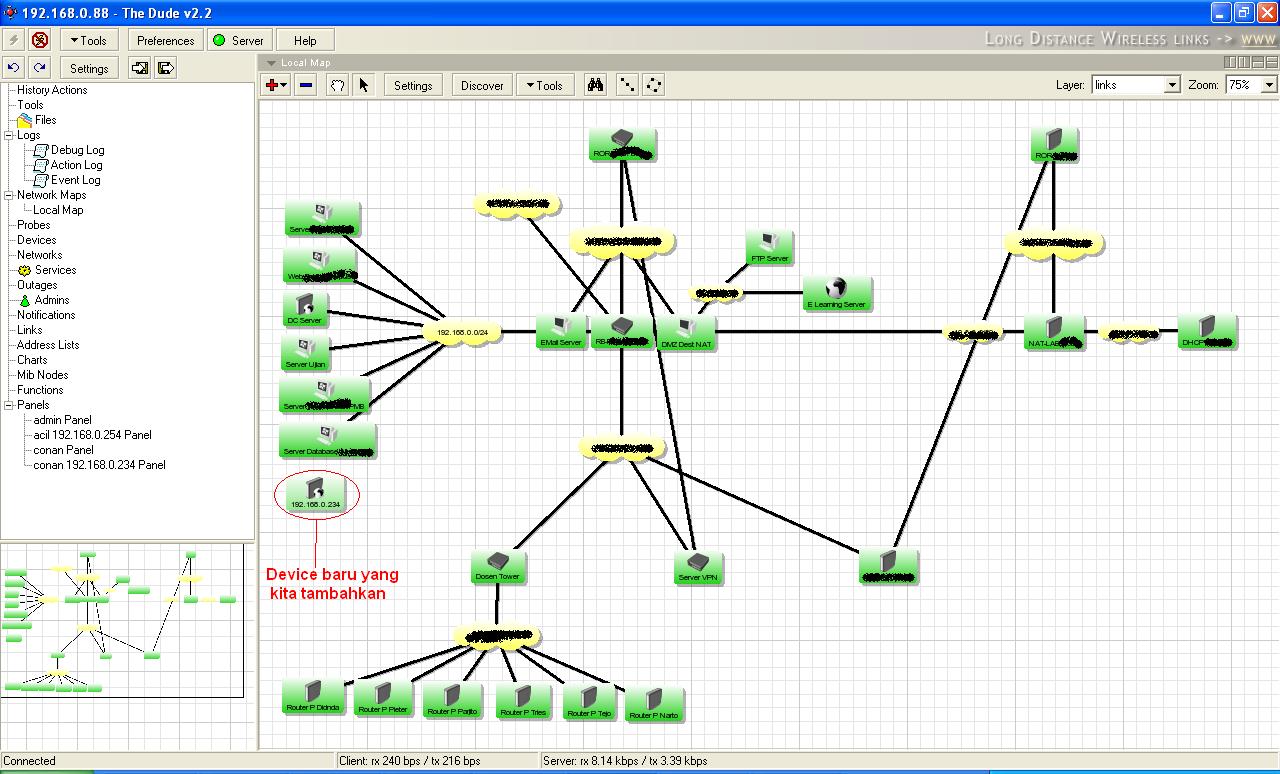Viewport: 1280px width, 774px height.
Task: Click the undo arrow in the top toolbar
Action: click(x=12, y=68)
